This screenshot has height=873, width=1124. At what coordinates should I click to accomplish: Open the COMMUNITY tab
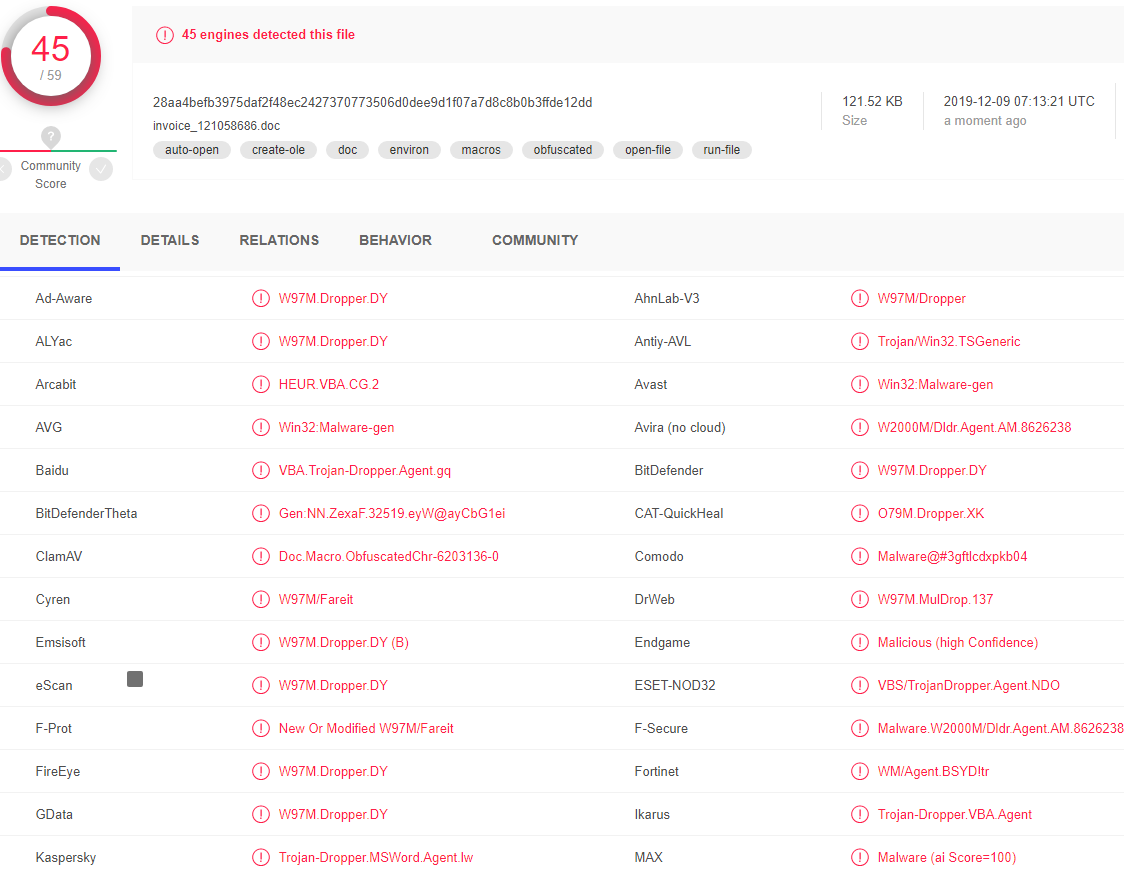535,241
